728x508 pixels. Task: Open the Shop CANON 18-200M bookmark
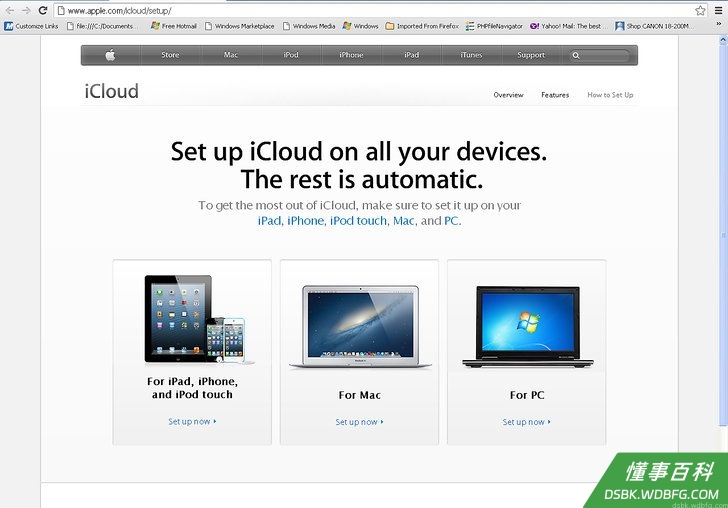pos(653,26)
